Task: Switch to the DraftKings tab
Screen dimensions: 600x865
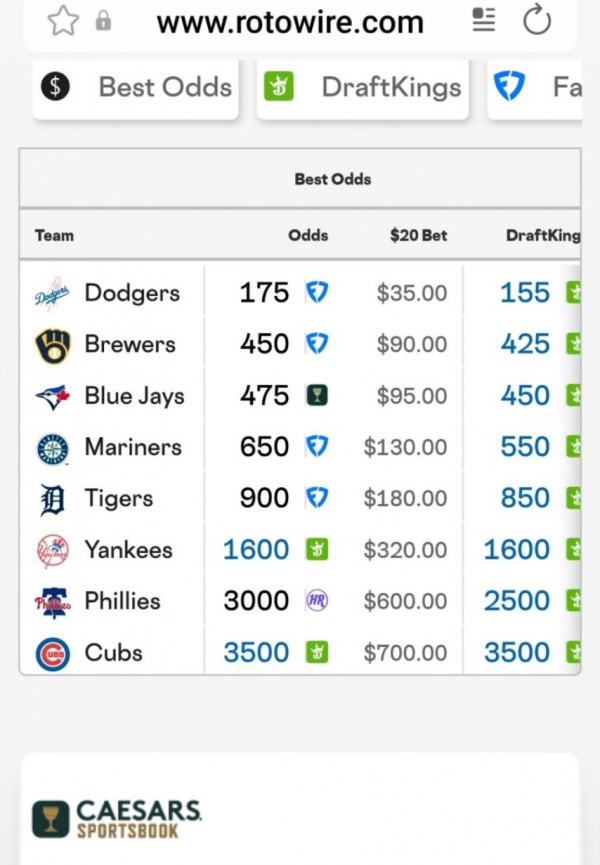Action: pos(363,88)
